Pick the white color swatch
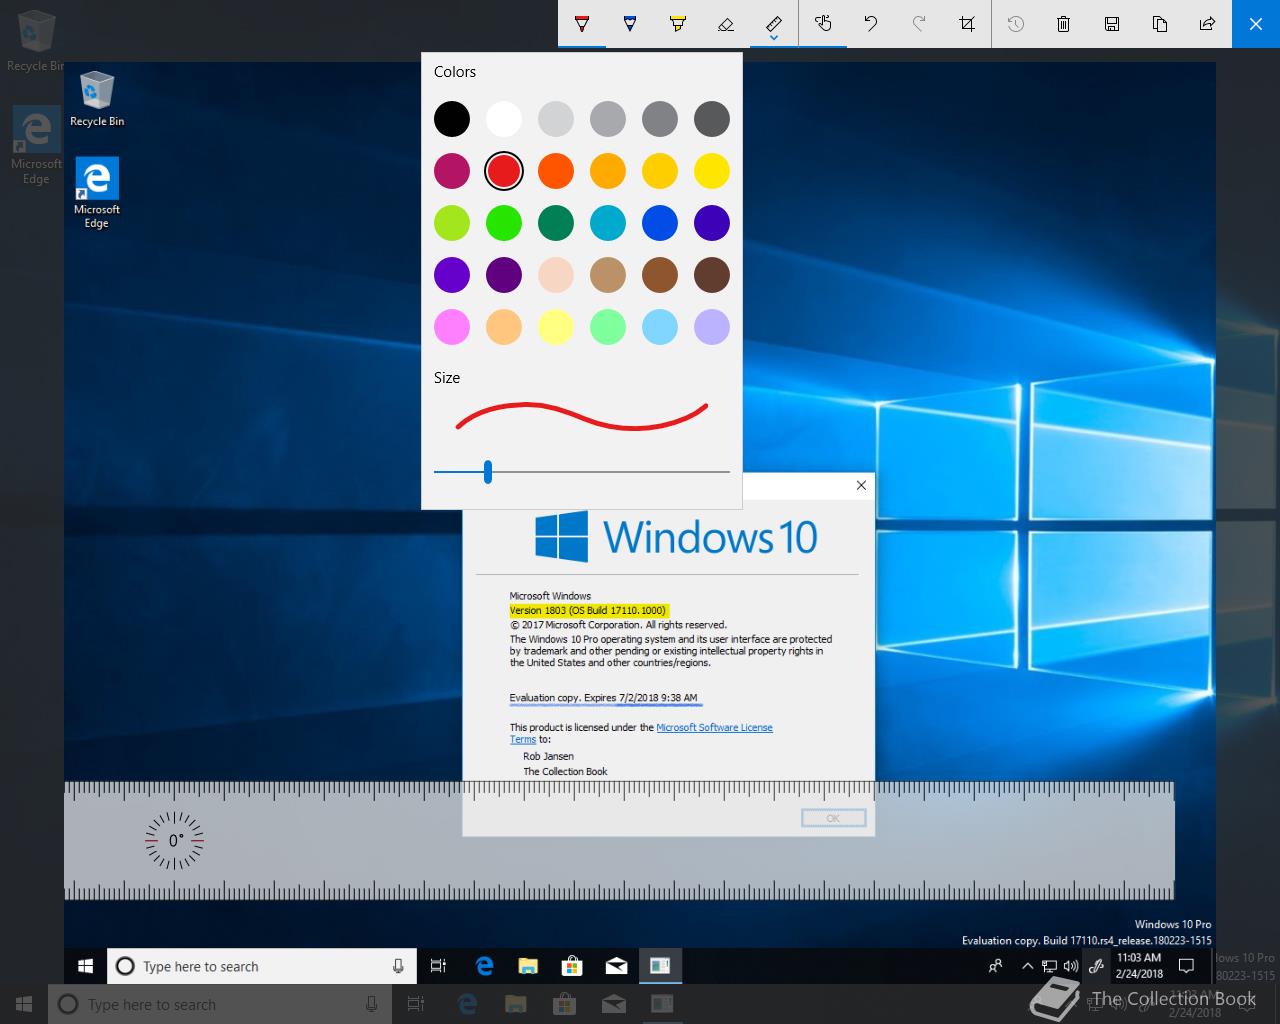The height and width of the screenshot is (1024, 1280). coord(504,119)
